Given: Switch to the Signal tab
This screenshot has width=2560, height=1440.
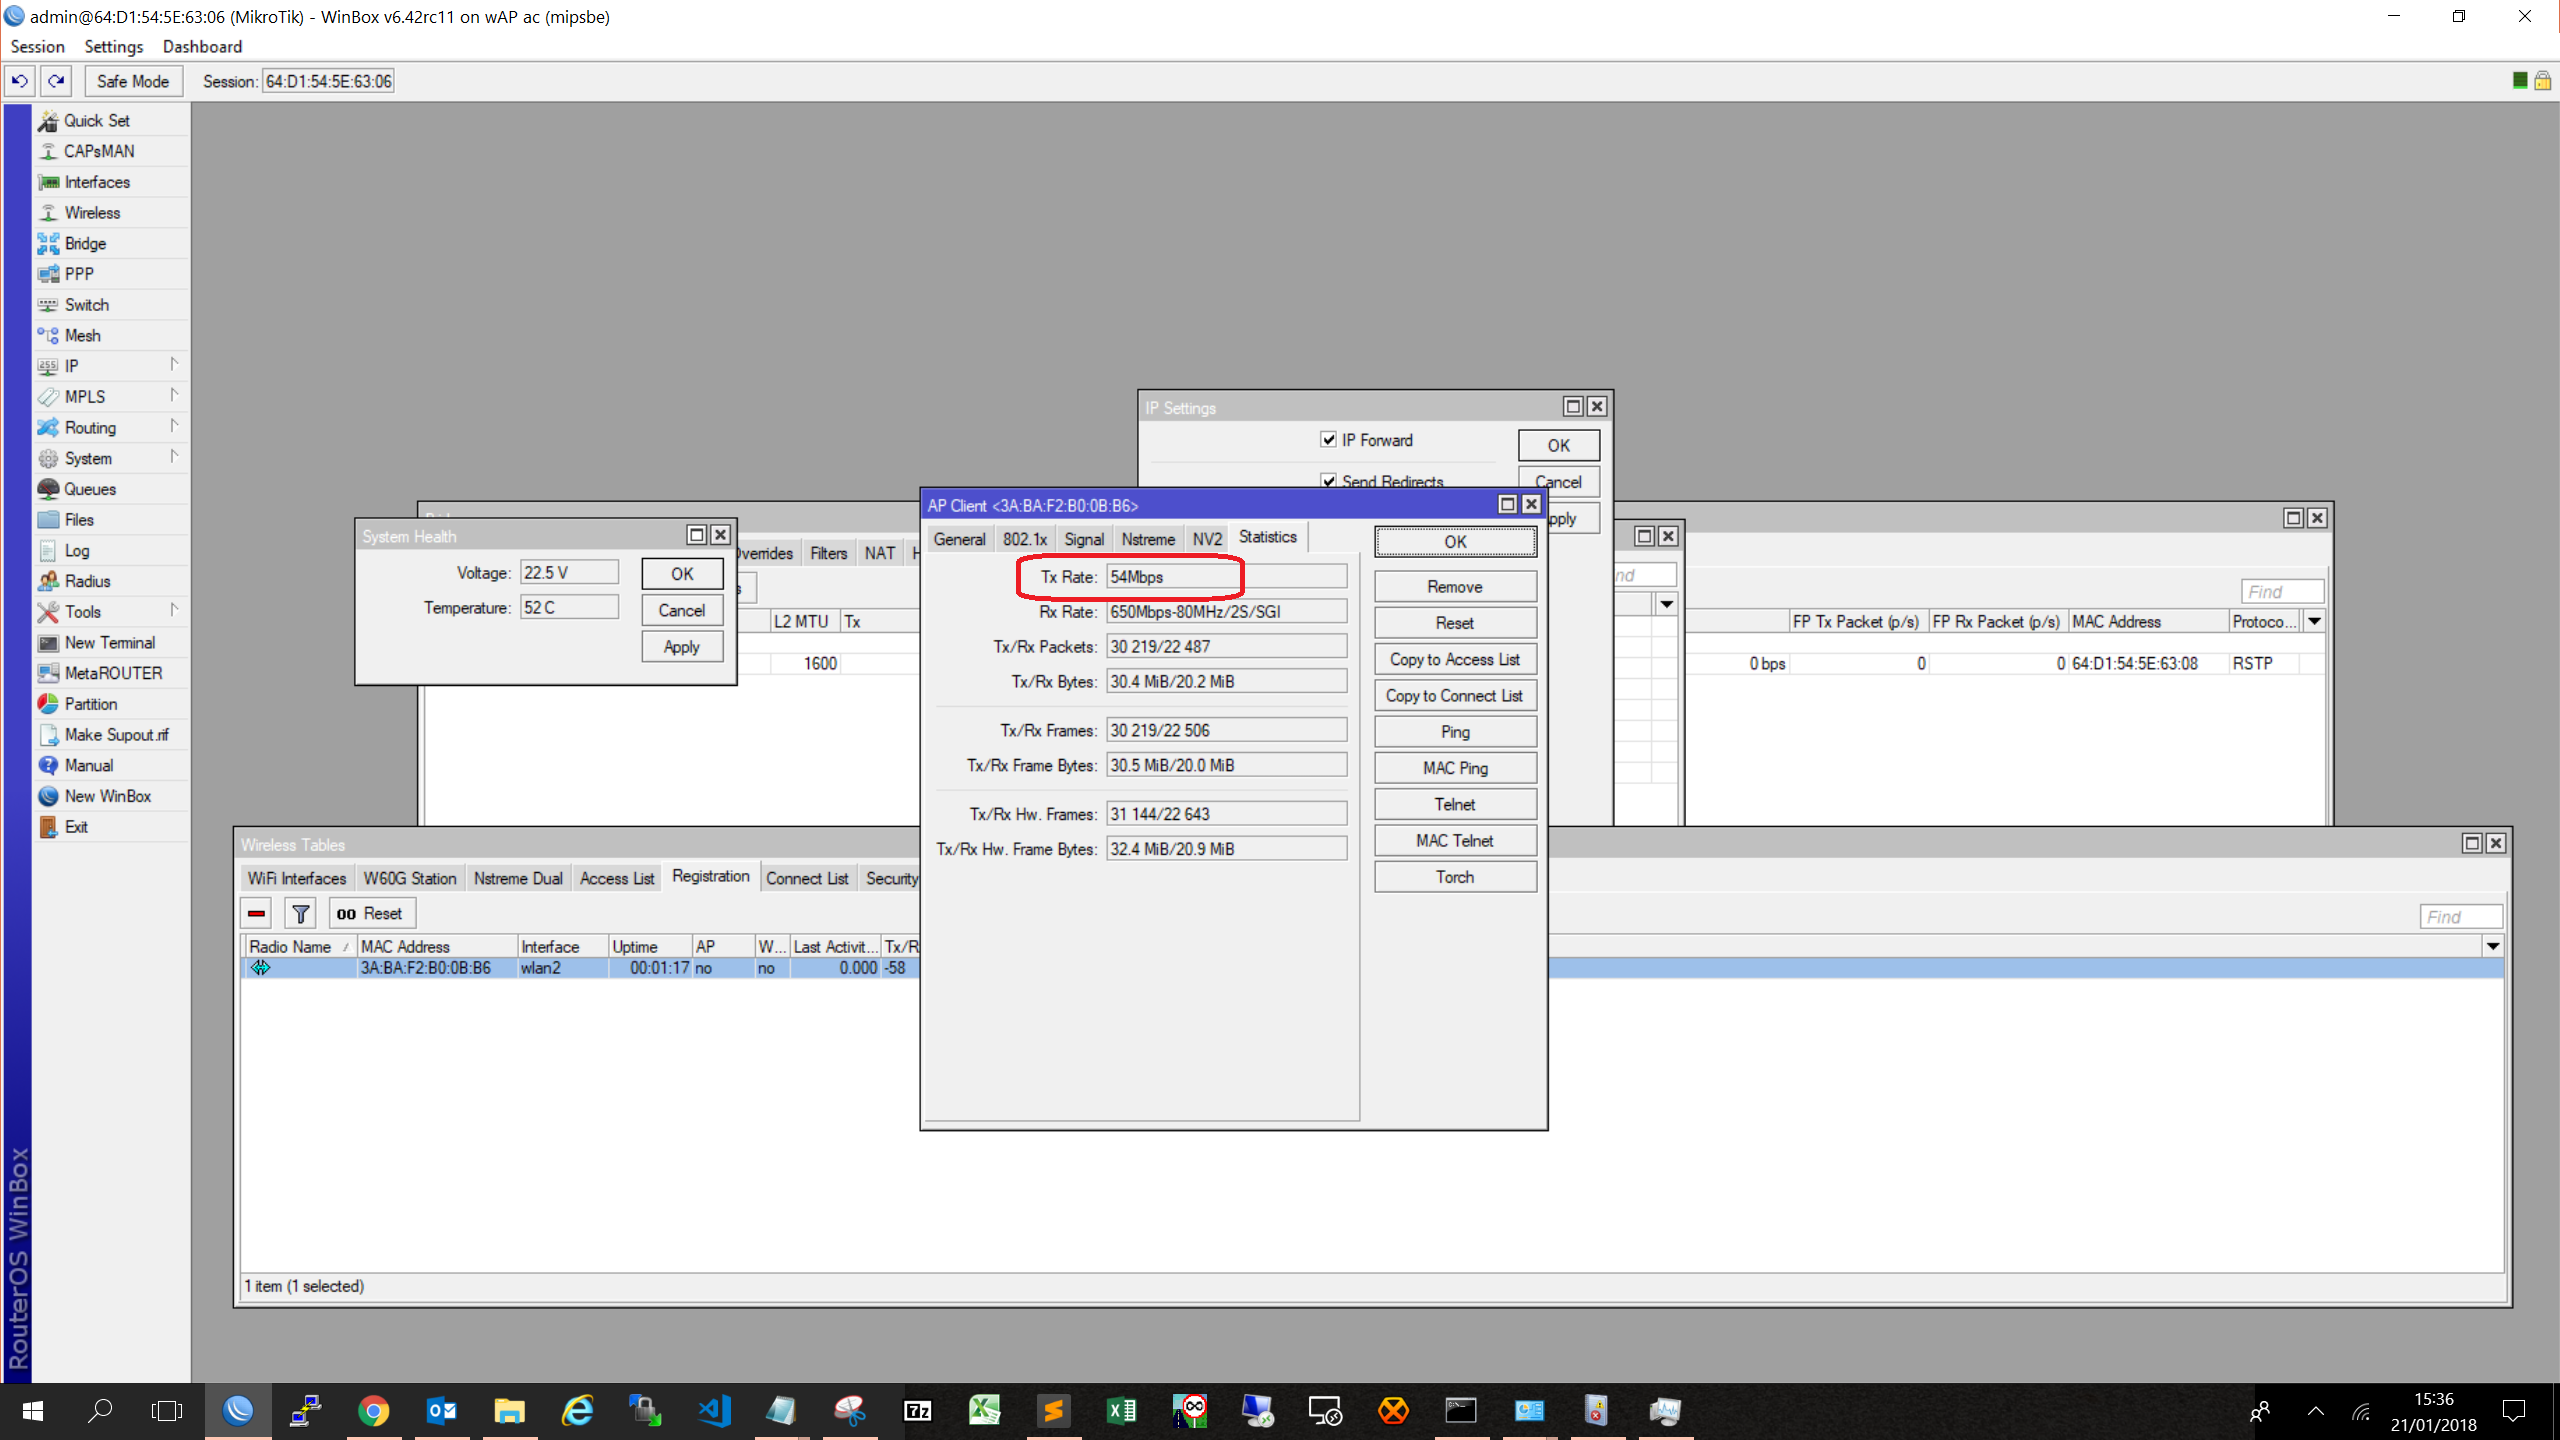Looking at the screenshot, I should [x=1083, y=539].
